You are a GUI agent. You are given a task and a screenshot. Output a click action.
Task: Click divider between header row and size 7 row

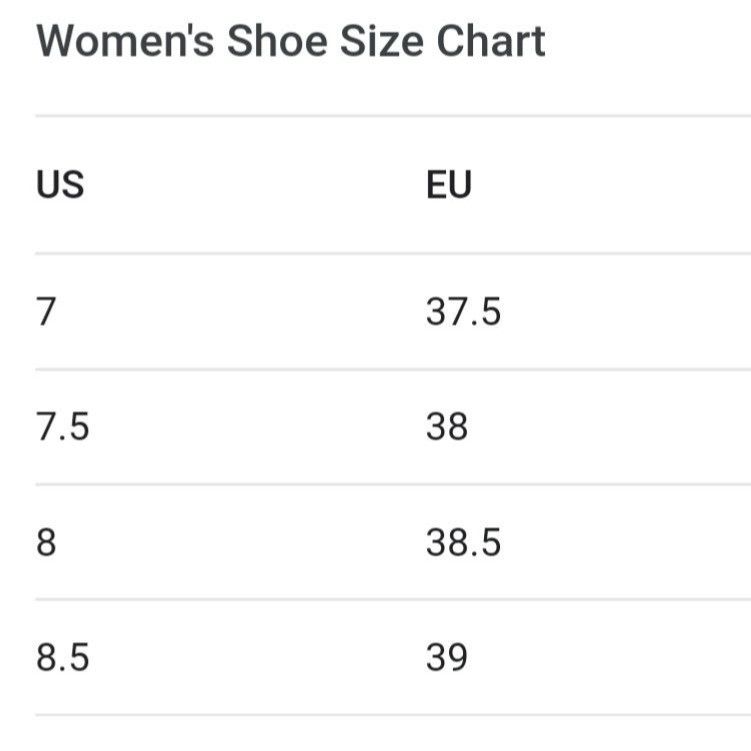393,253
